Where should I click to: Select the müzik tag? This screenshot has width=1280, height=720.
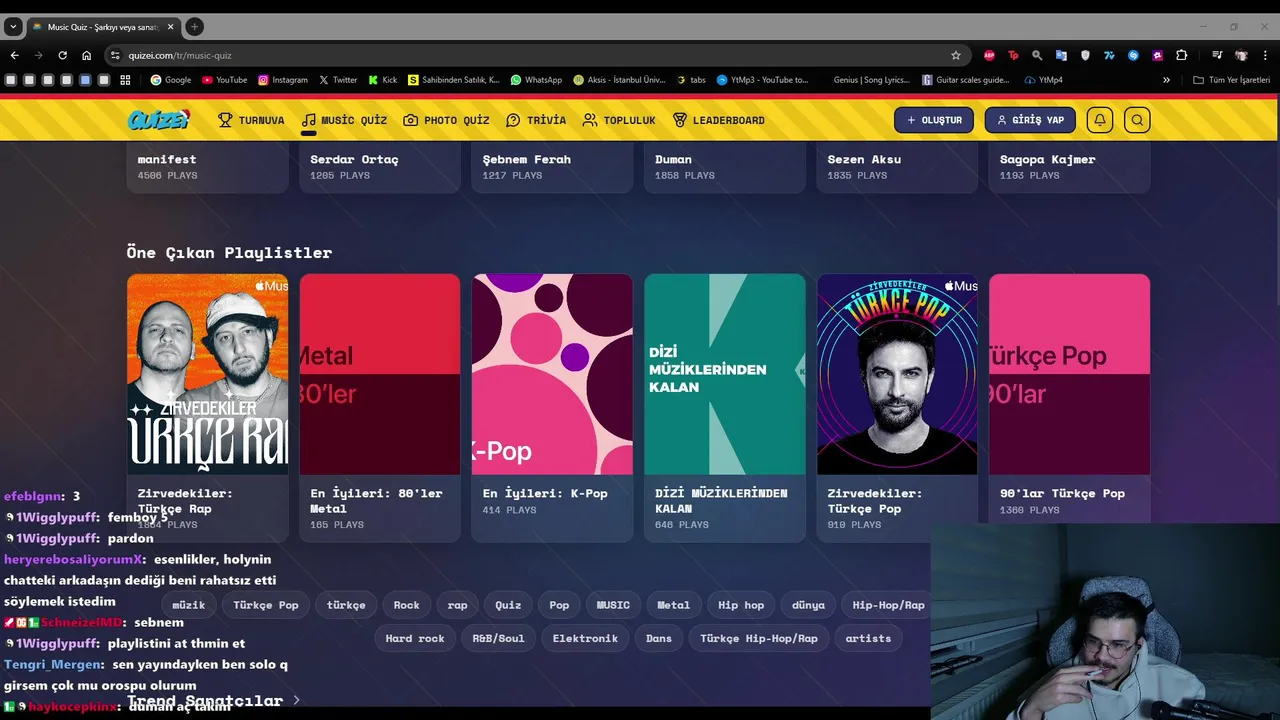pyautogui.click(x=188, y=605)
